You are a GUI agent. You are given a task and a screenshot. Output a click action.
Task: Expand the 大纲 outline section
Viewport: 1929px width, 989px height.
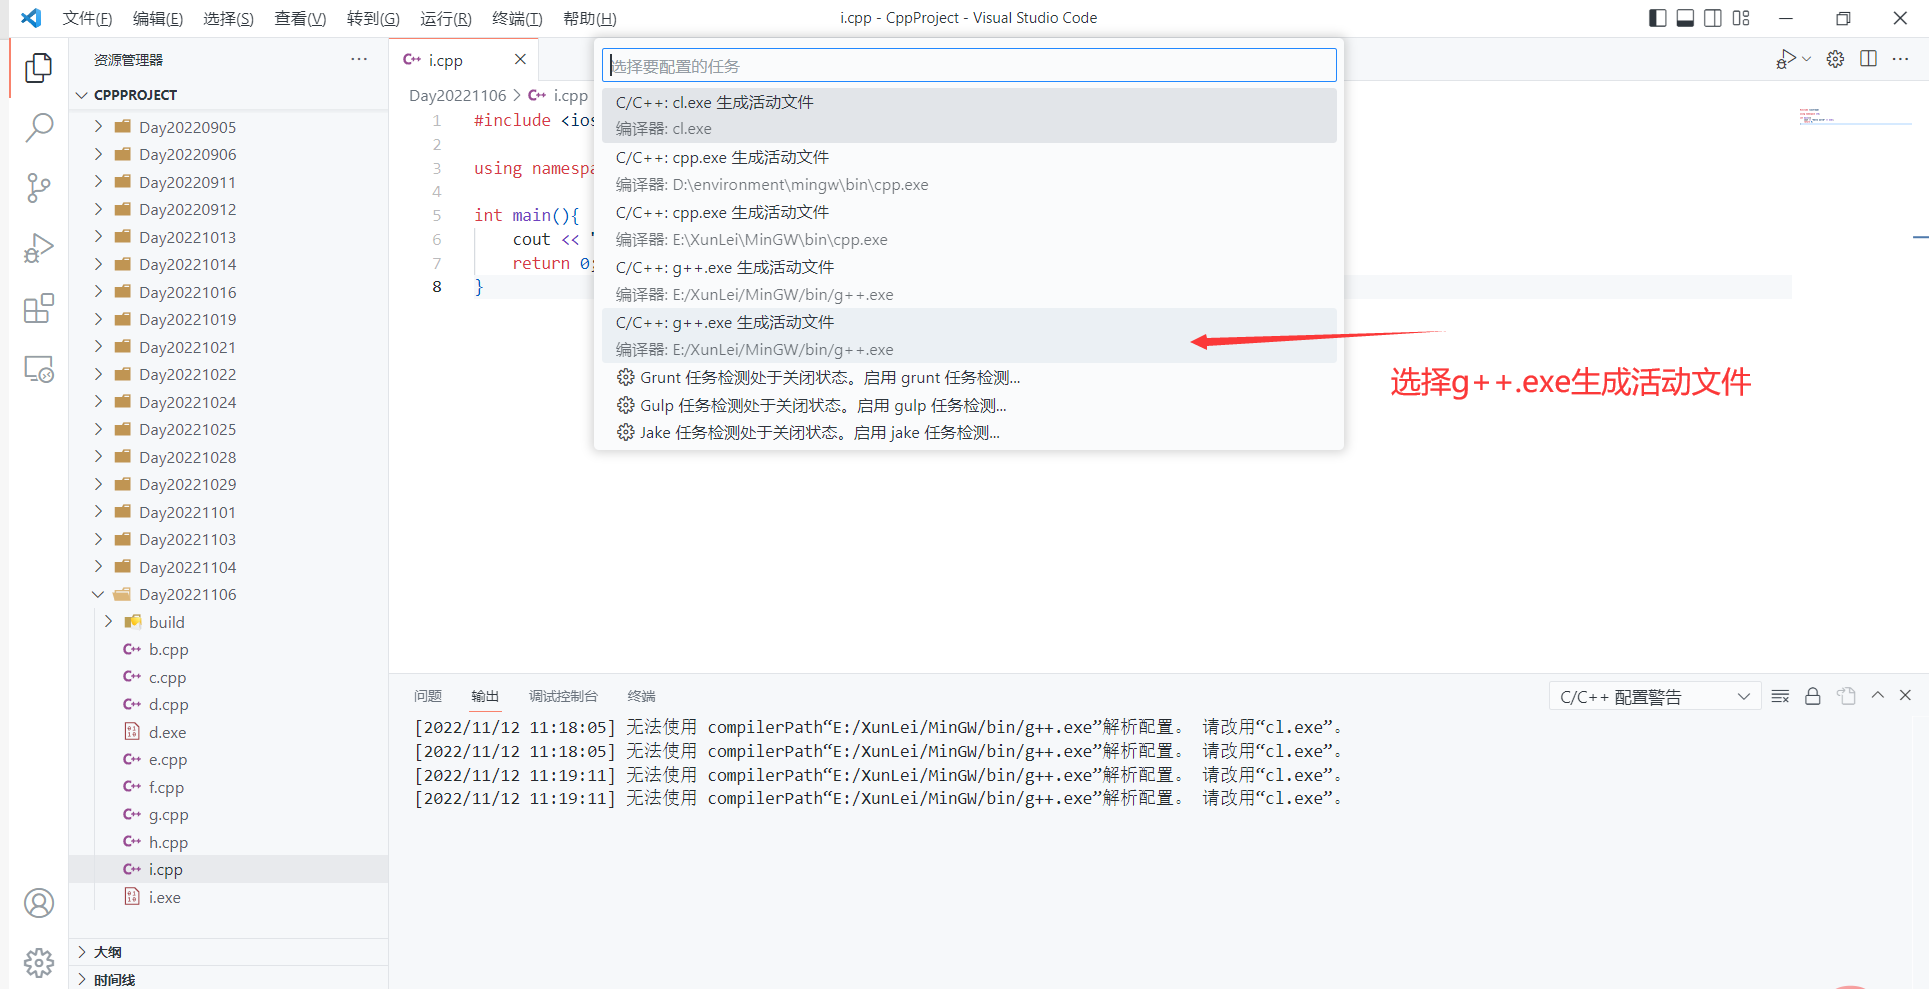228,952
